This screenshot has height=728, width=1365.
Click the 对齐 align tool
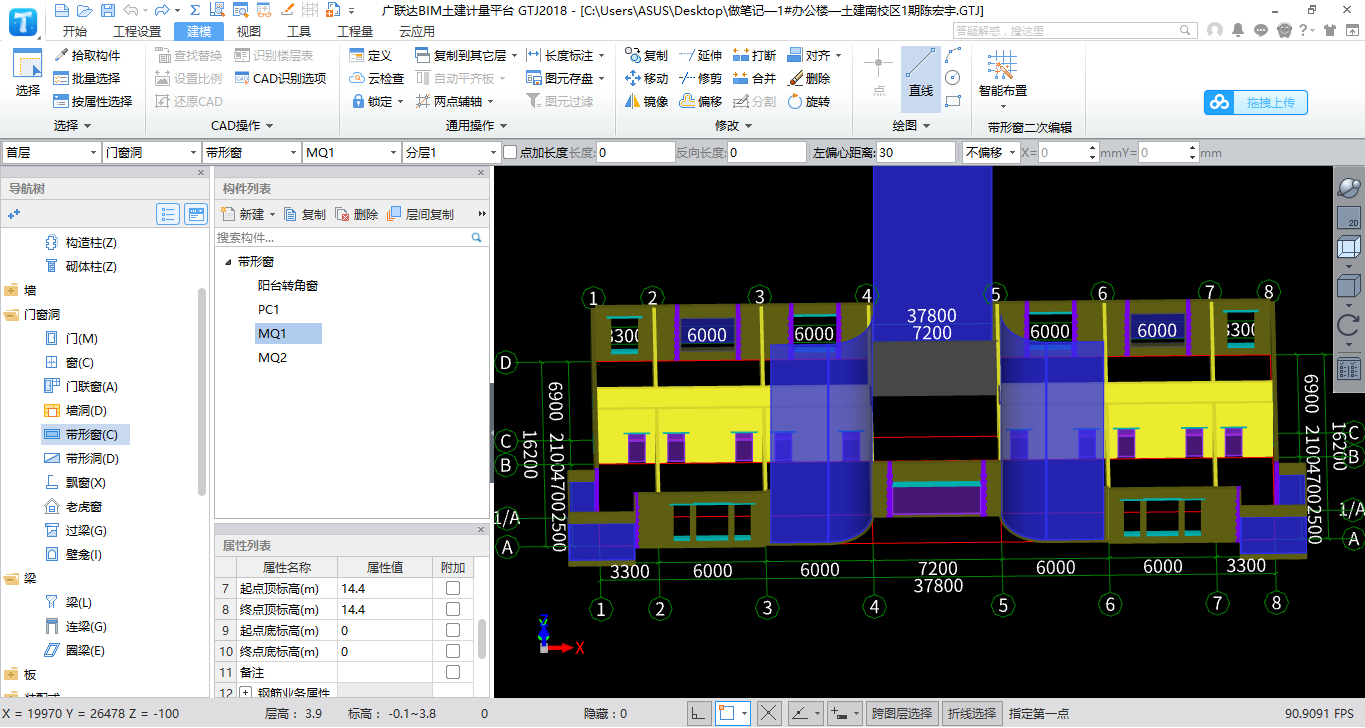[x=814, y=55]
